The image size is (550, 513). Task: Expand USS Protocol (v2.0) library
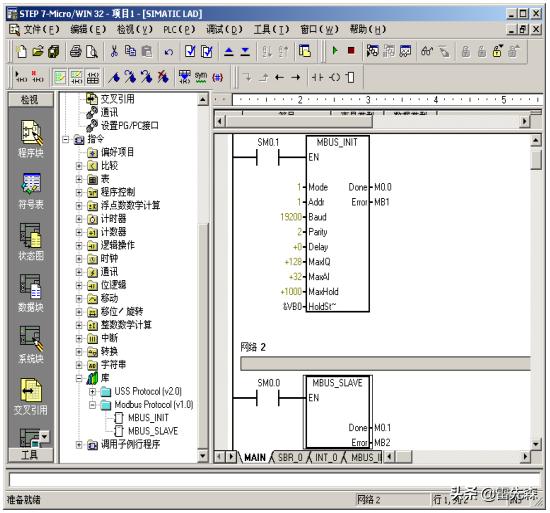[x=93, y=392]
